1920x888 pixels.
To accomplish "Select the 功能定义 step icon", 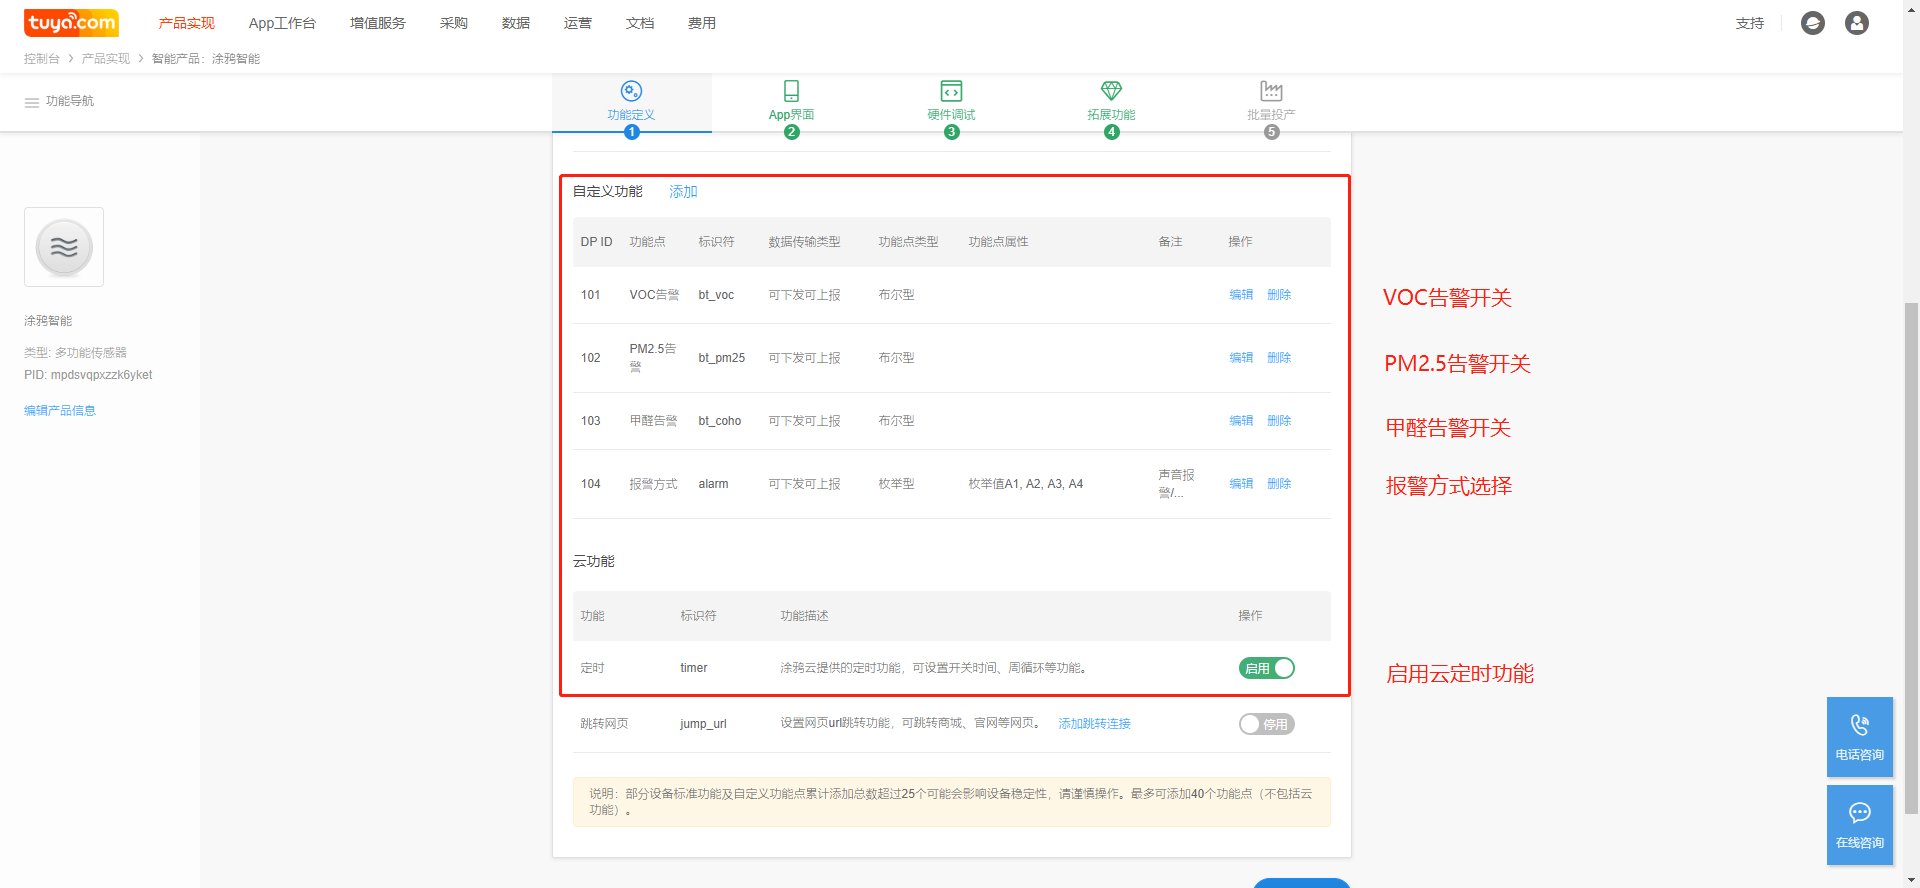I will coord(631,91).
